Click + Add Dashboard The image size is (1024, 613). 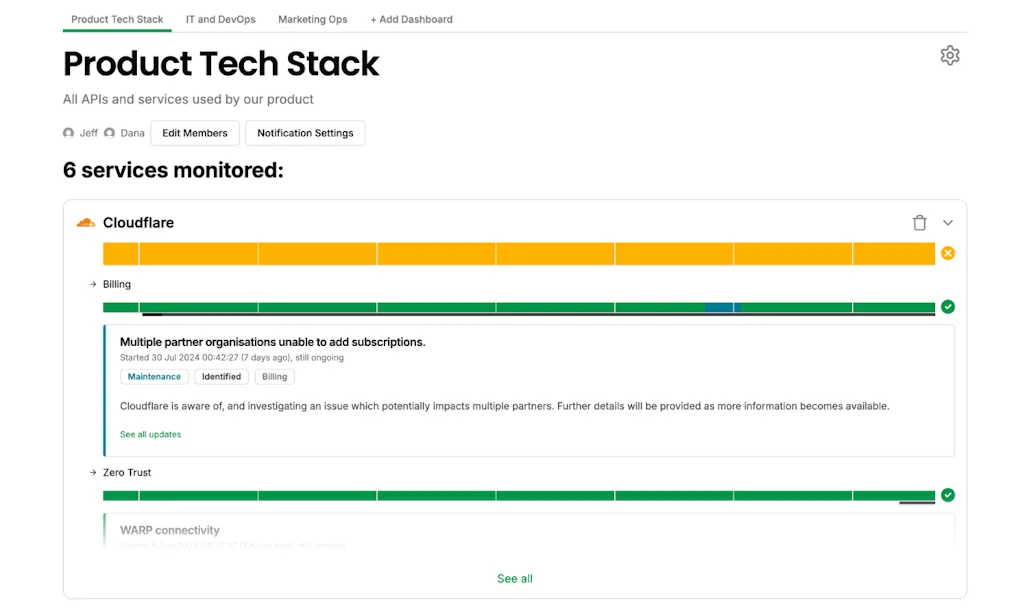411,18
